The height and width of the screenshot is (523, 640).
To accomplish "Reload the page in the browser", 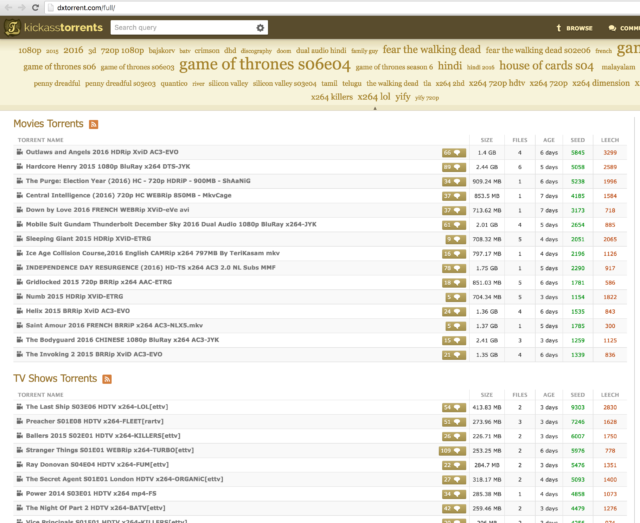I will click(x=36, y=7).
